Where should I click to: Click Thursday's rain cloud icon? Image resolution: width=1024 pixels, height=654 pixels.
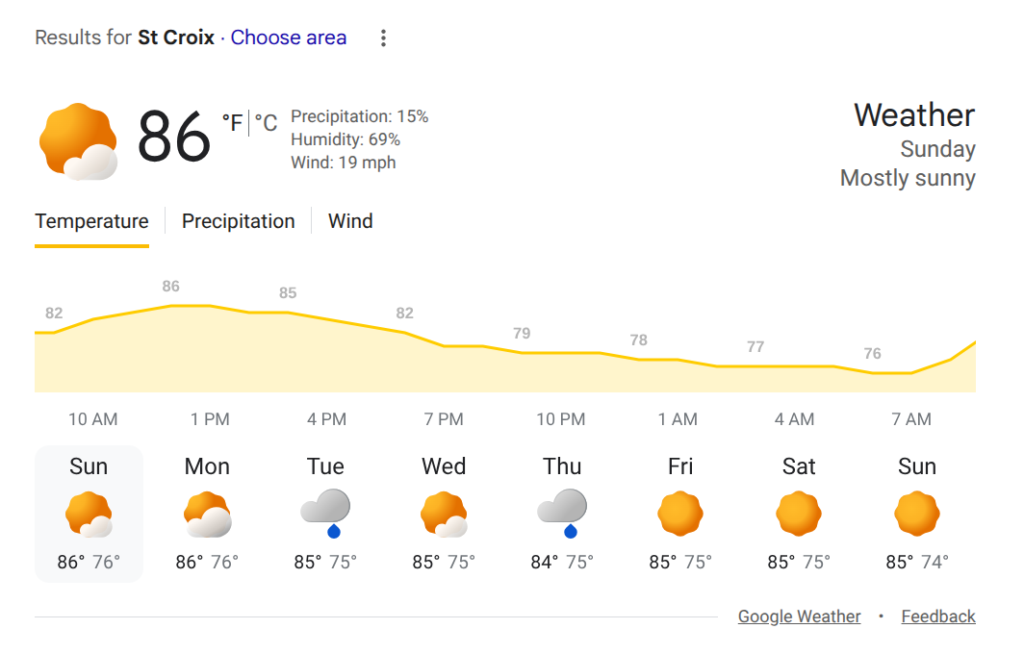(562, 513)
